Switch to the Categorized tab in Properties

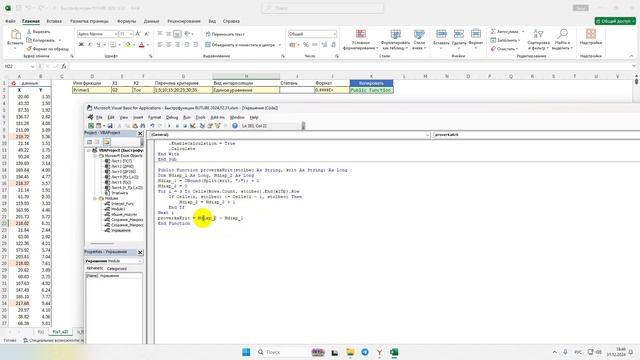[116, 269]
